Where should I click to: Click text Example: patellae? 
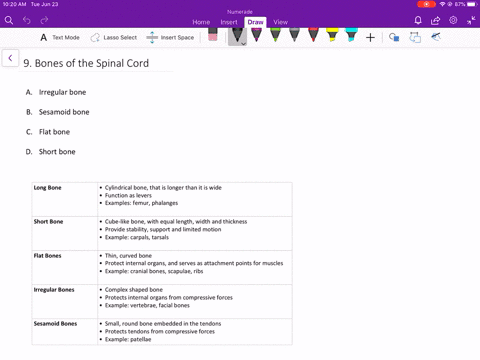[x=128, y=339]
